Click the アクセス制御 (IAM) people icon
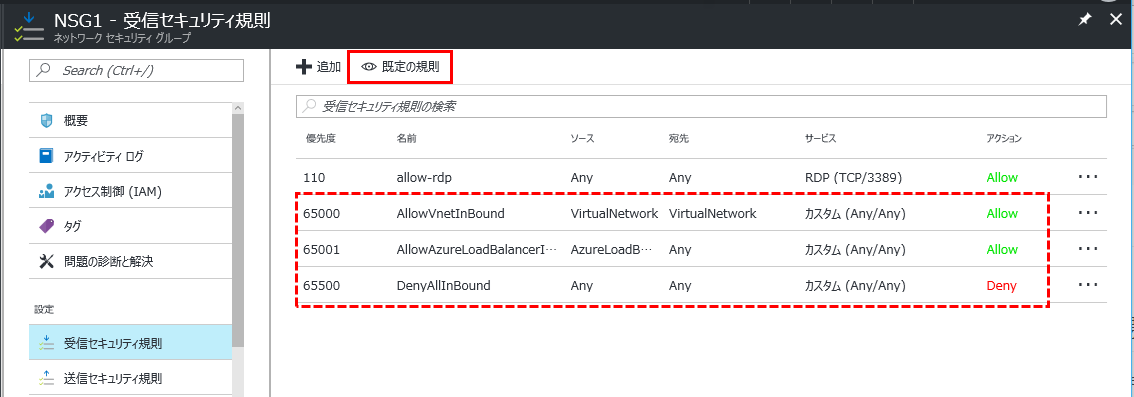Viewport: 1134px width, 397px height. point(46,192)
